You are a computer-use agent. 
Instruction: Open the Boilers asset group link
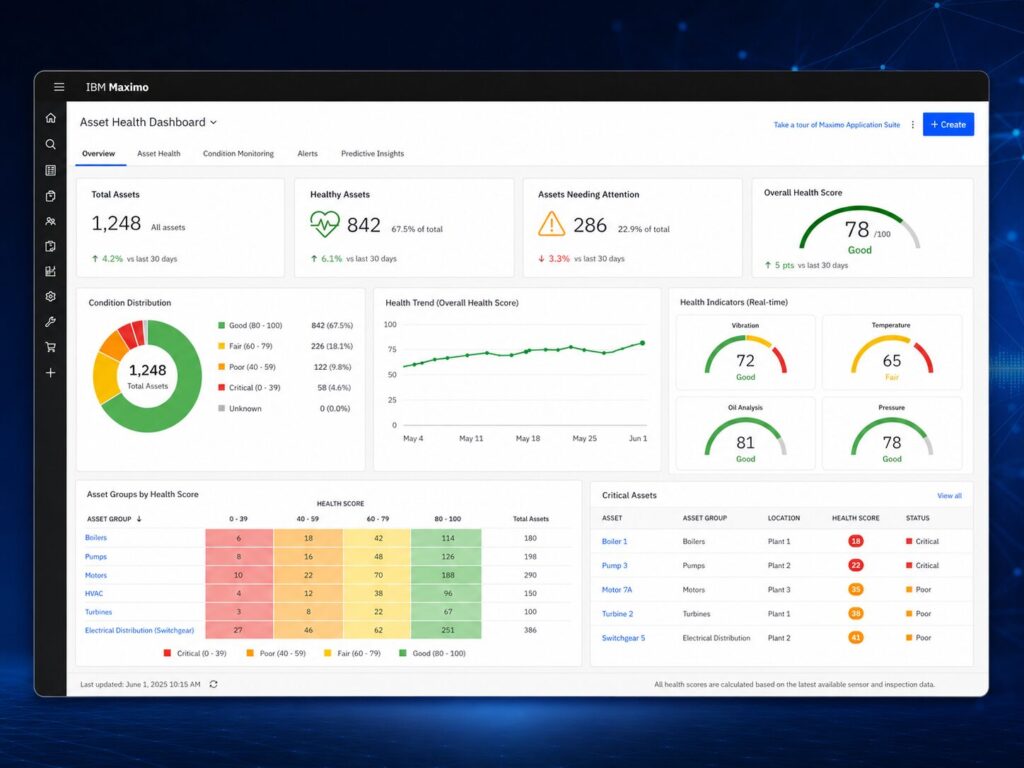point(96,538)
